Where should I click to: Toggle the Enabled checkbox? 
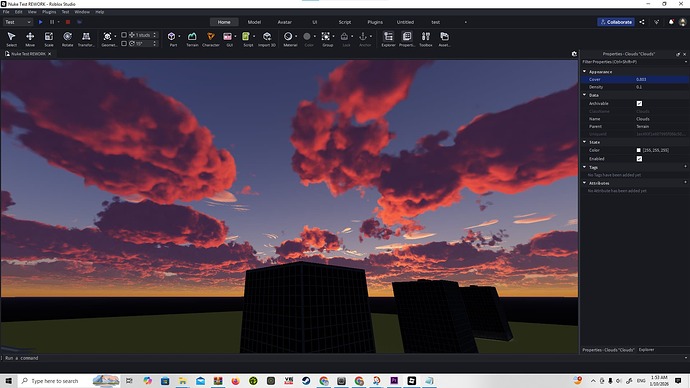[x=639, y=159]
